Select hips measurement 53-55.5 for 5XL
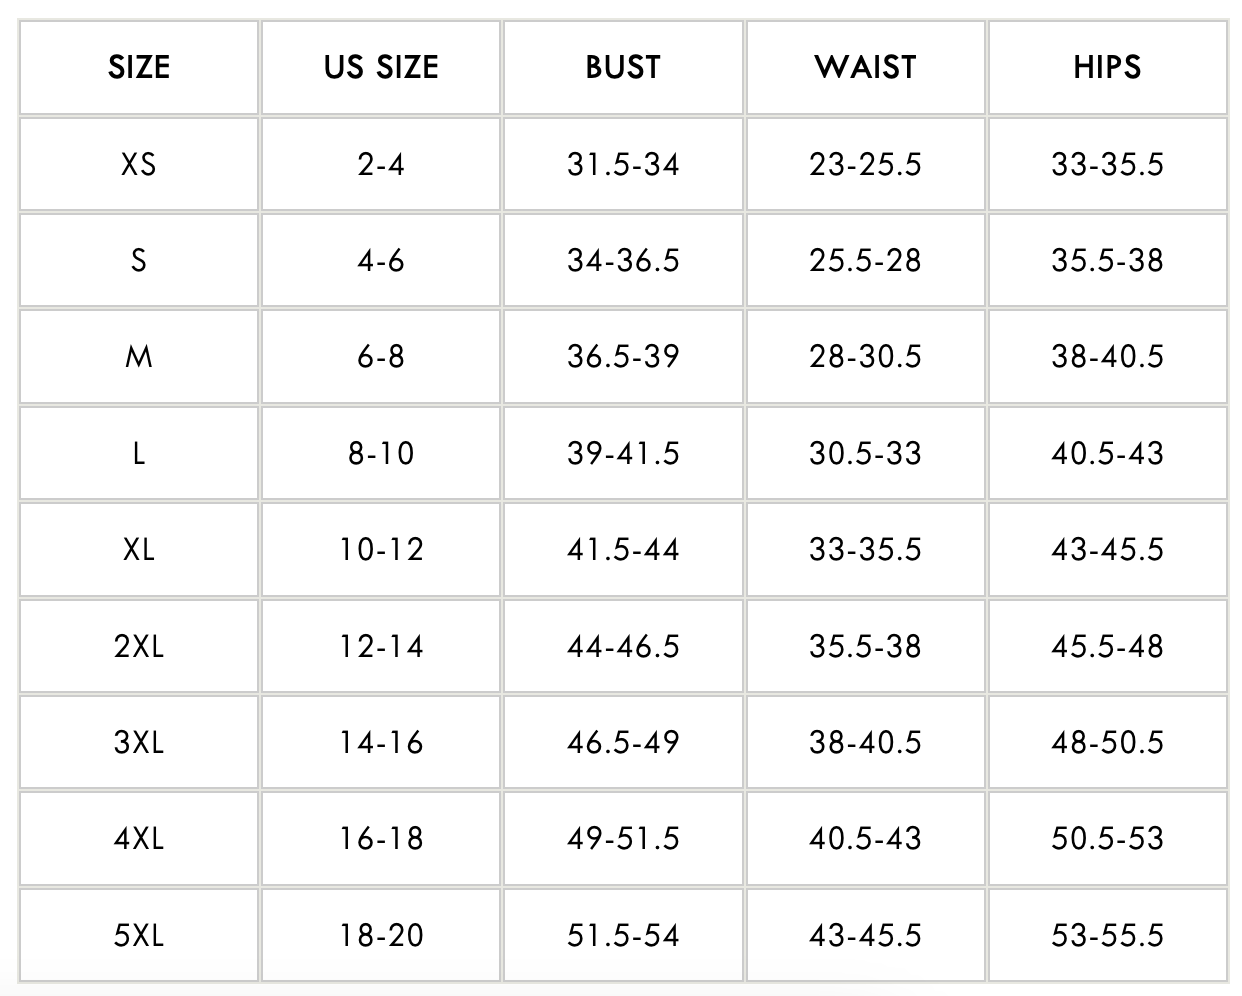 click(1107, 936)
